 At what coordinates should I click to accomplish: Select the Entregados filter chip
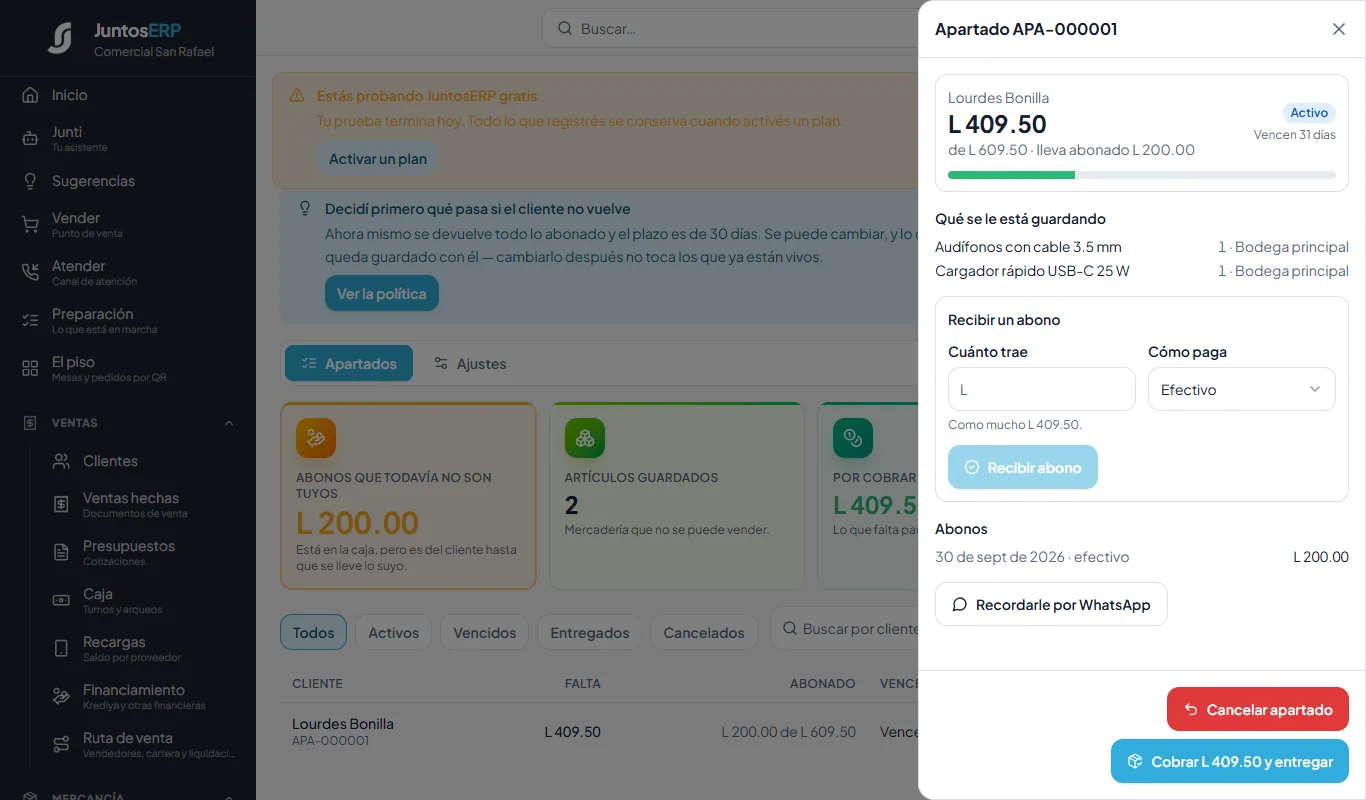point(590,633)
